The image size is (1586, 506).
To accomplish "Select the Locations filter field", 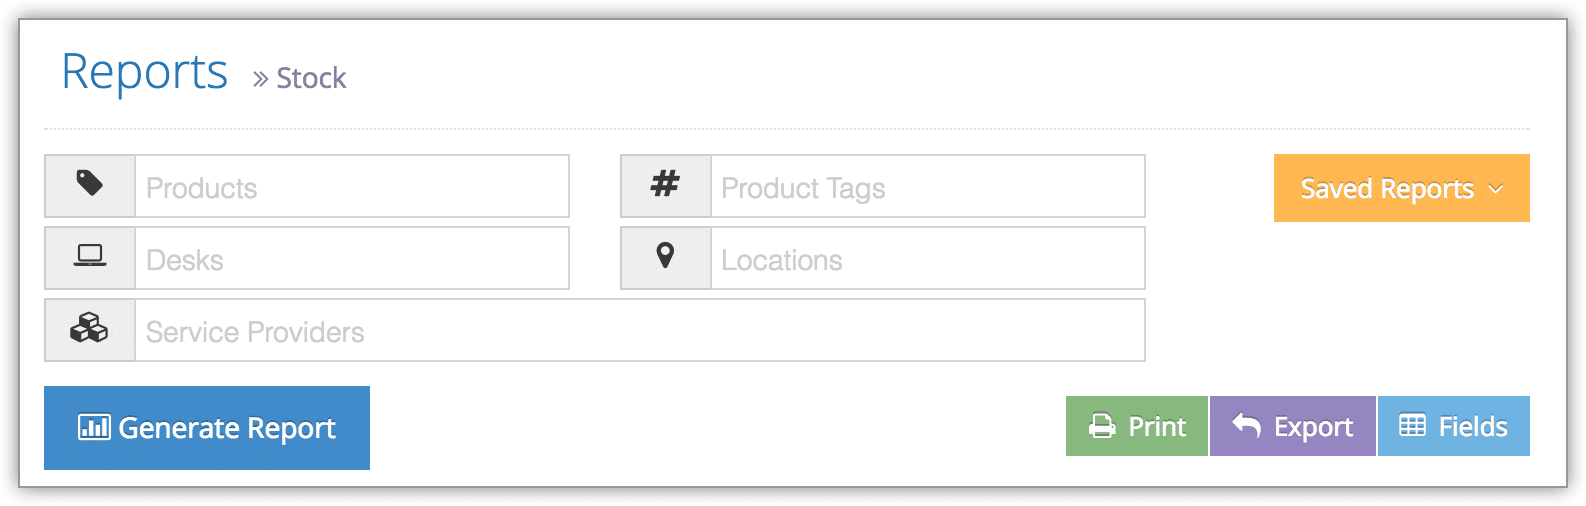I will 928,258.
